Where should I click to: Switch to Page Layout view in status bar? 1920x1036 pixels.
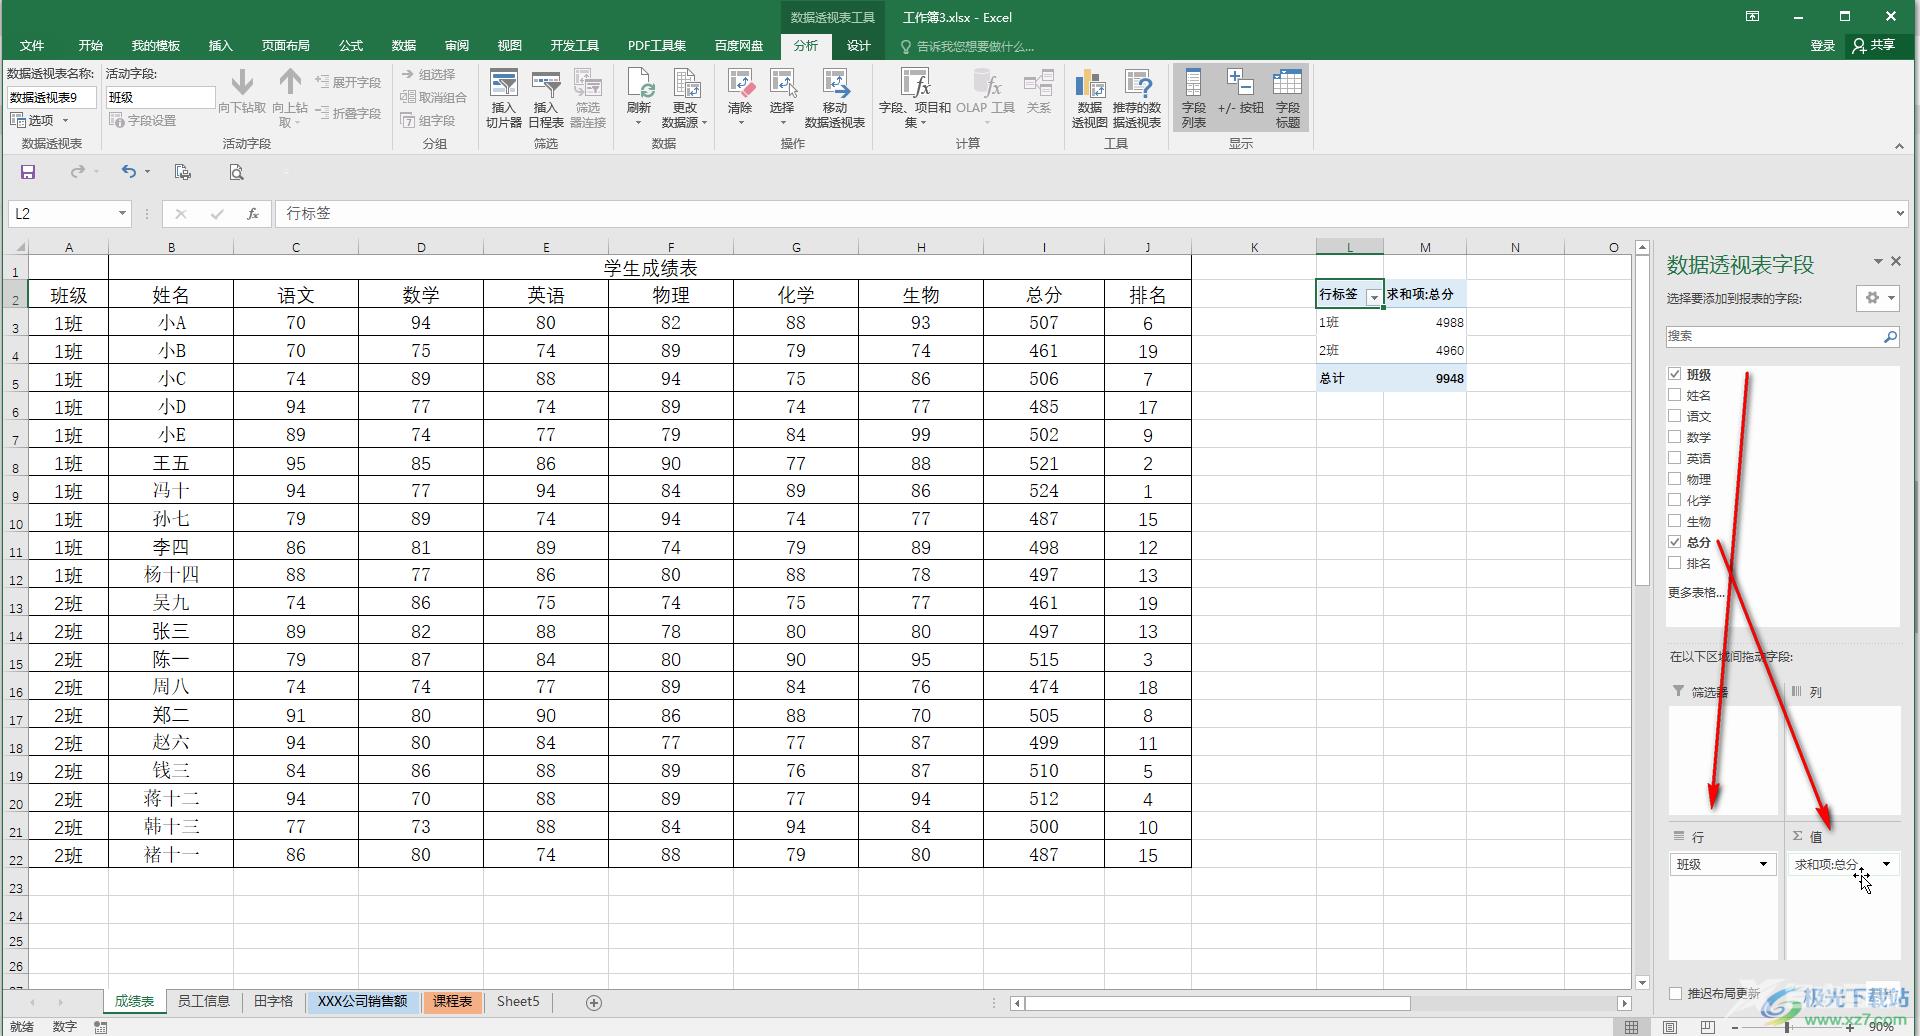[x=1670, y=1027]
